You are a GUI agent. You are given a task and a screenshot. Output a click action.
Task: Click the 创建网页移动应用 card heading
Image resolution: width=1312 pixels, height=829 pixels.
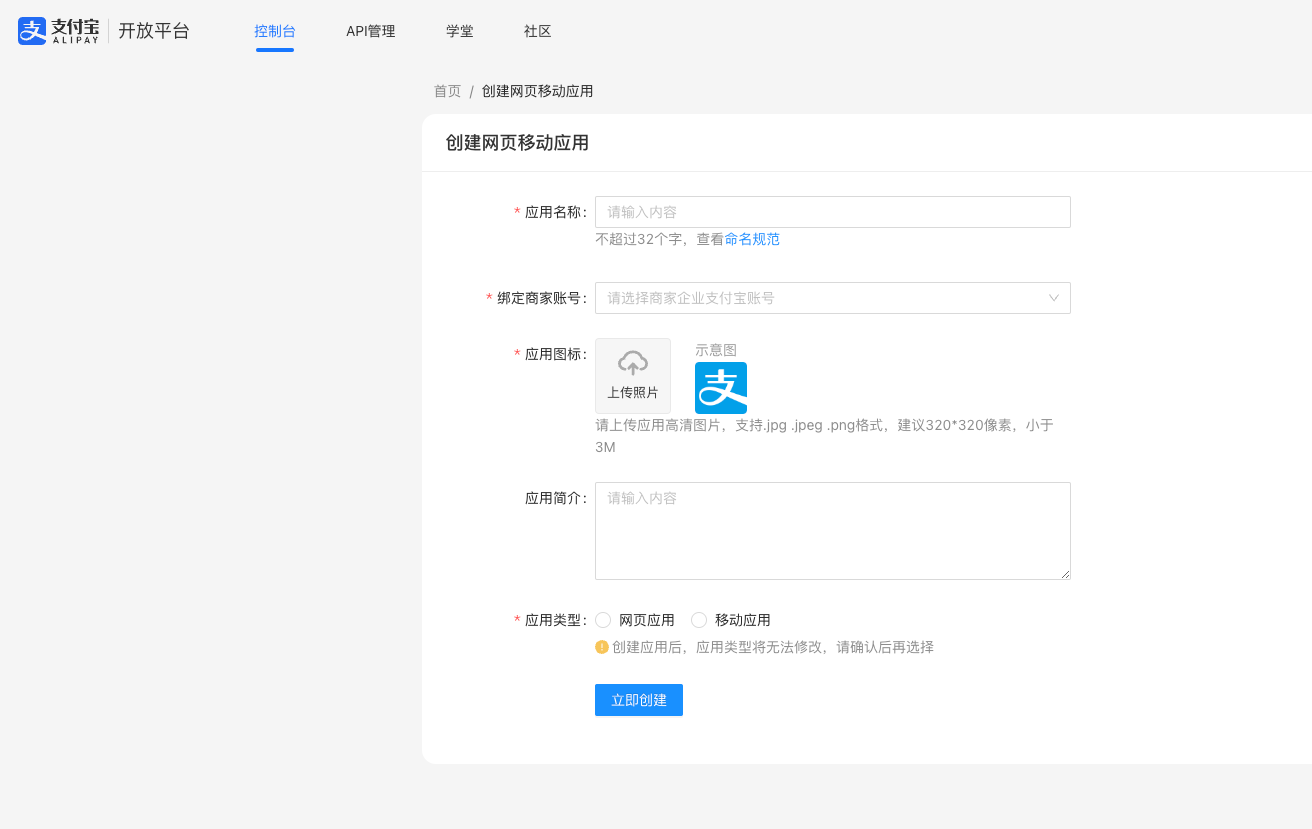click(517, 143)
